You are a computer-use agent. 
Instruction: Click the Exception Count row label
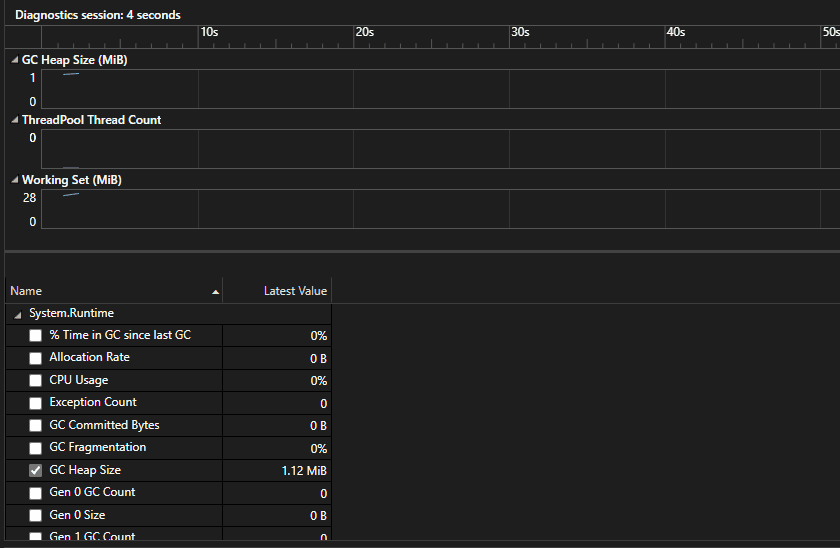pos(93,402)
